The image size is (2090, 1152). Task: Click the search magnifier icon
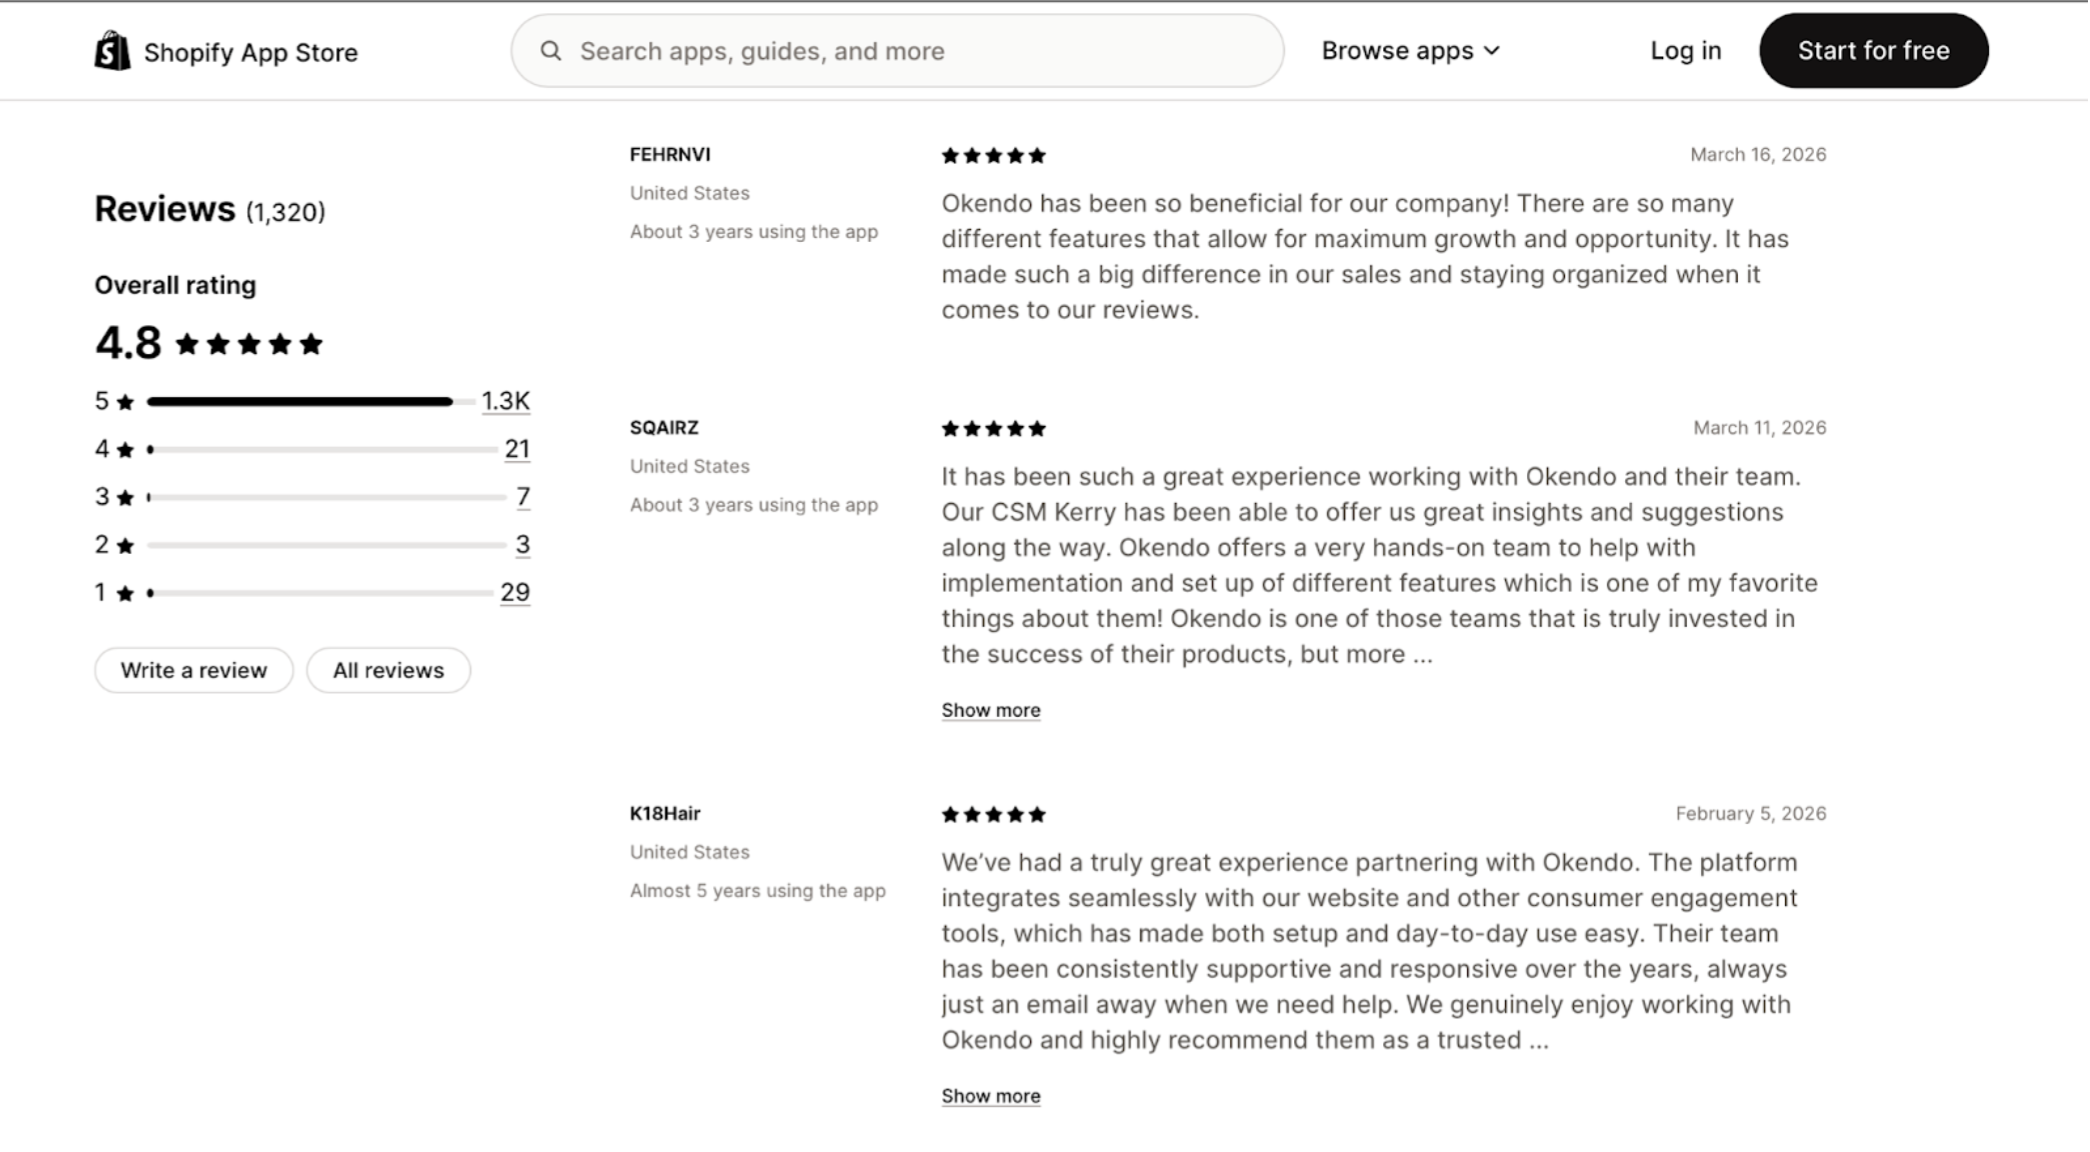tap(551, 51)
